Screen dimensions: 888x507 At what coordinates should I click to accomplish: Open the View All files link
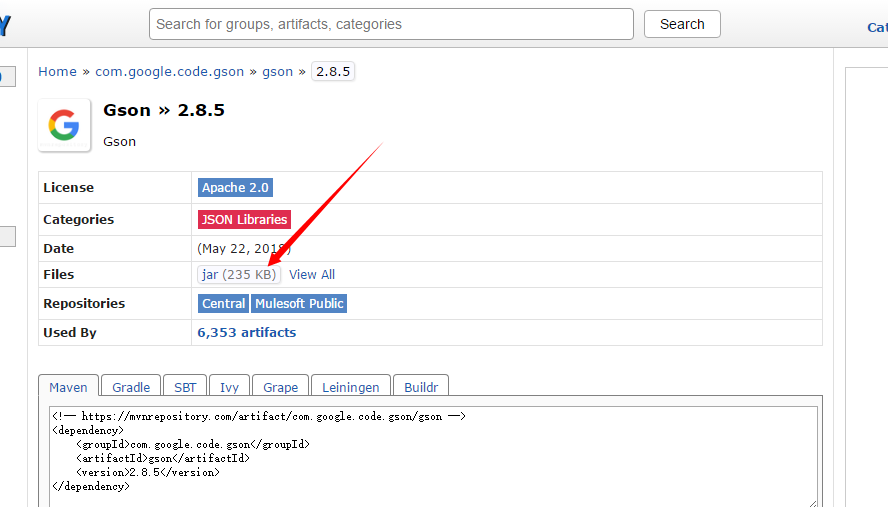point(312,275)
